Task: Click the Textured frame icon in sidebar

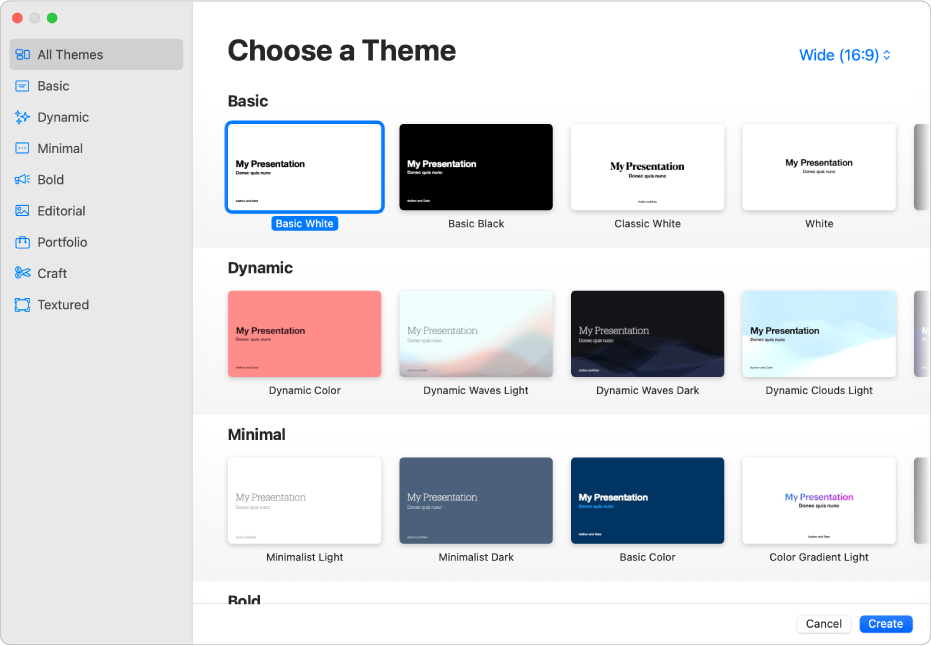Action: click(23, 305)
